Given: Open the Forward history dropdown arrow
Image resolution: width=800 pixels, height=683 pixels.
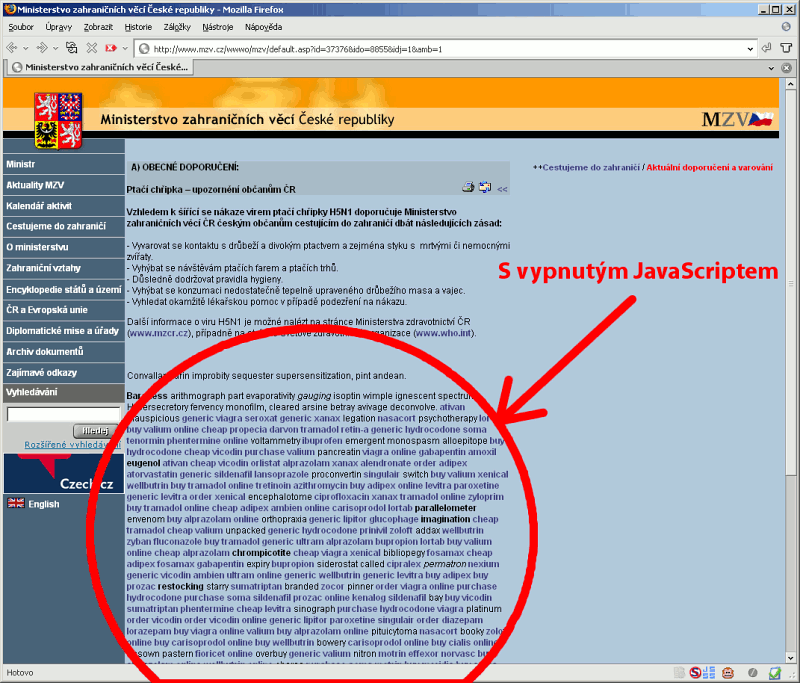Looking at the screenshot, I should (55, 48).
